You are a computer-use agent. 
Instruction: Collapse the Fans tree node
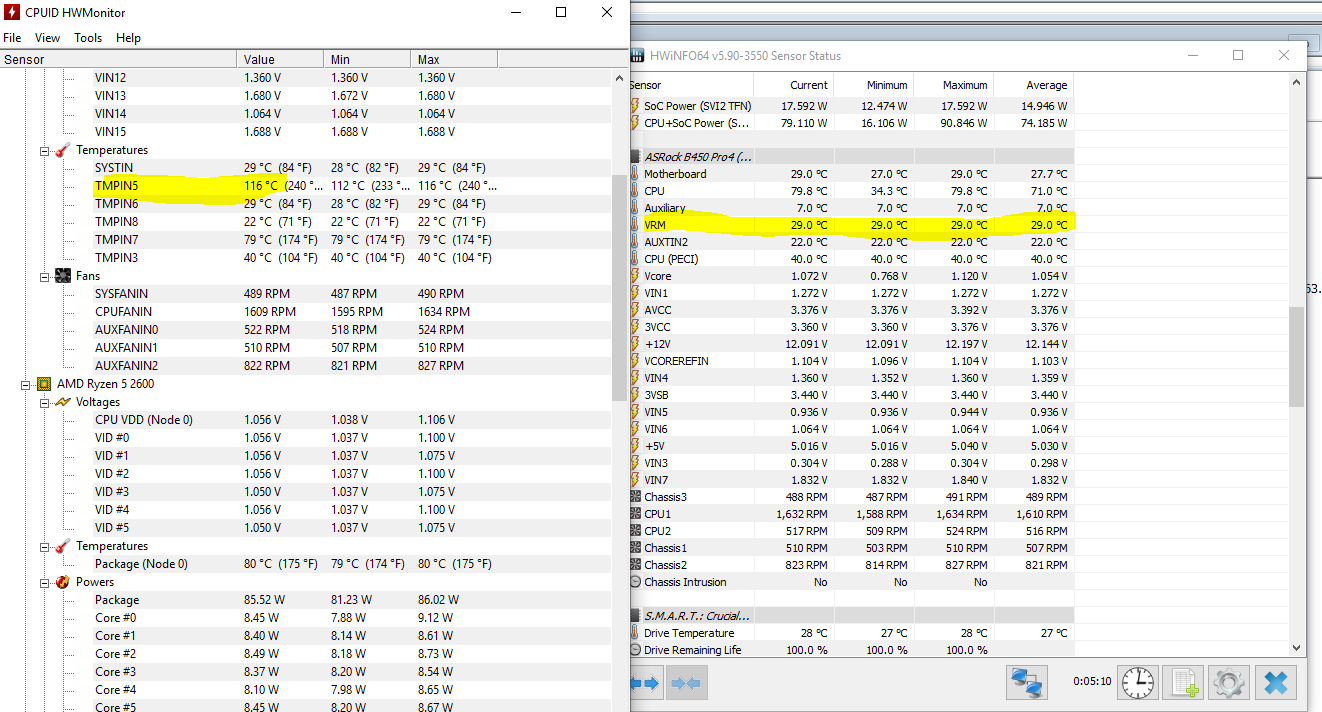45,276
